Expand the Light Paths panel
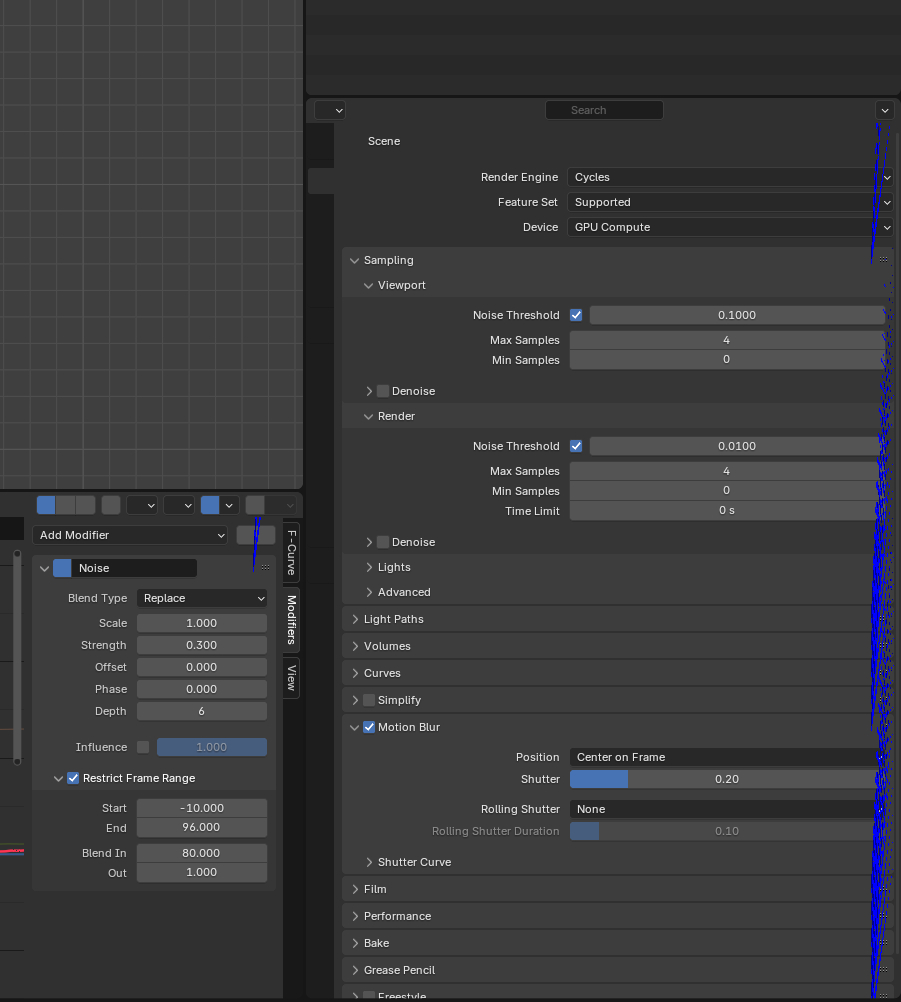This screenshot has height=1002, width=901. click(394, 619)
